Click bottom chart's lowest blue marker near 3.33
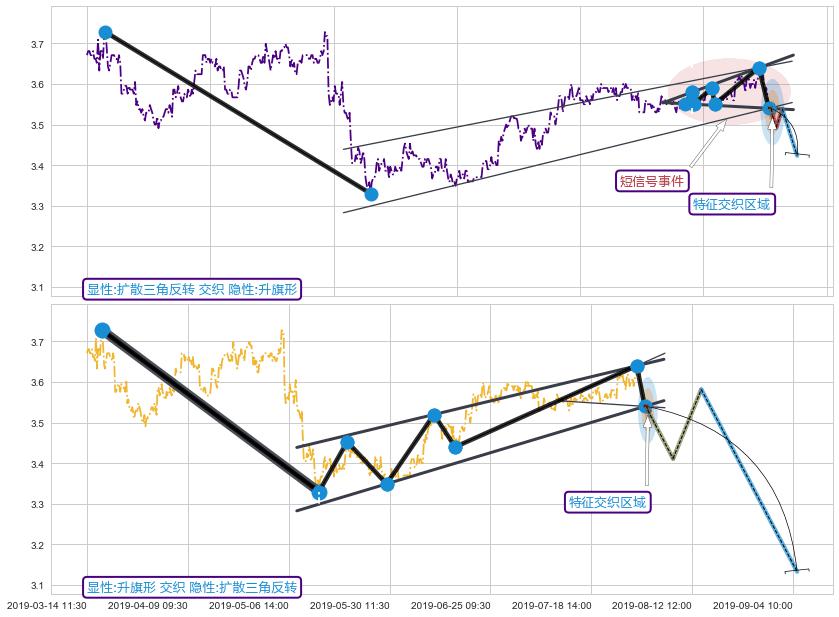839x617 pixels. pyautogui.click(x=319, y=492)
